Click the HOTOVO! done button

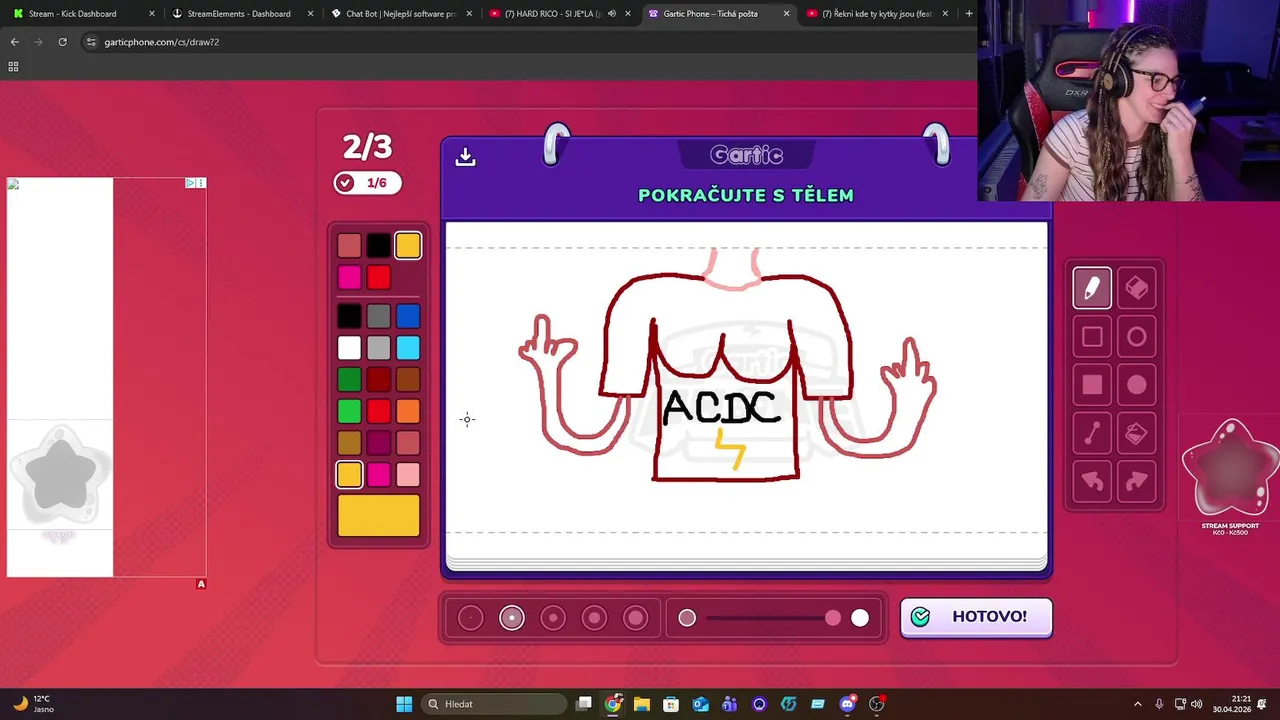tap(976, 617)
